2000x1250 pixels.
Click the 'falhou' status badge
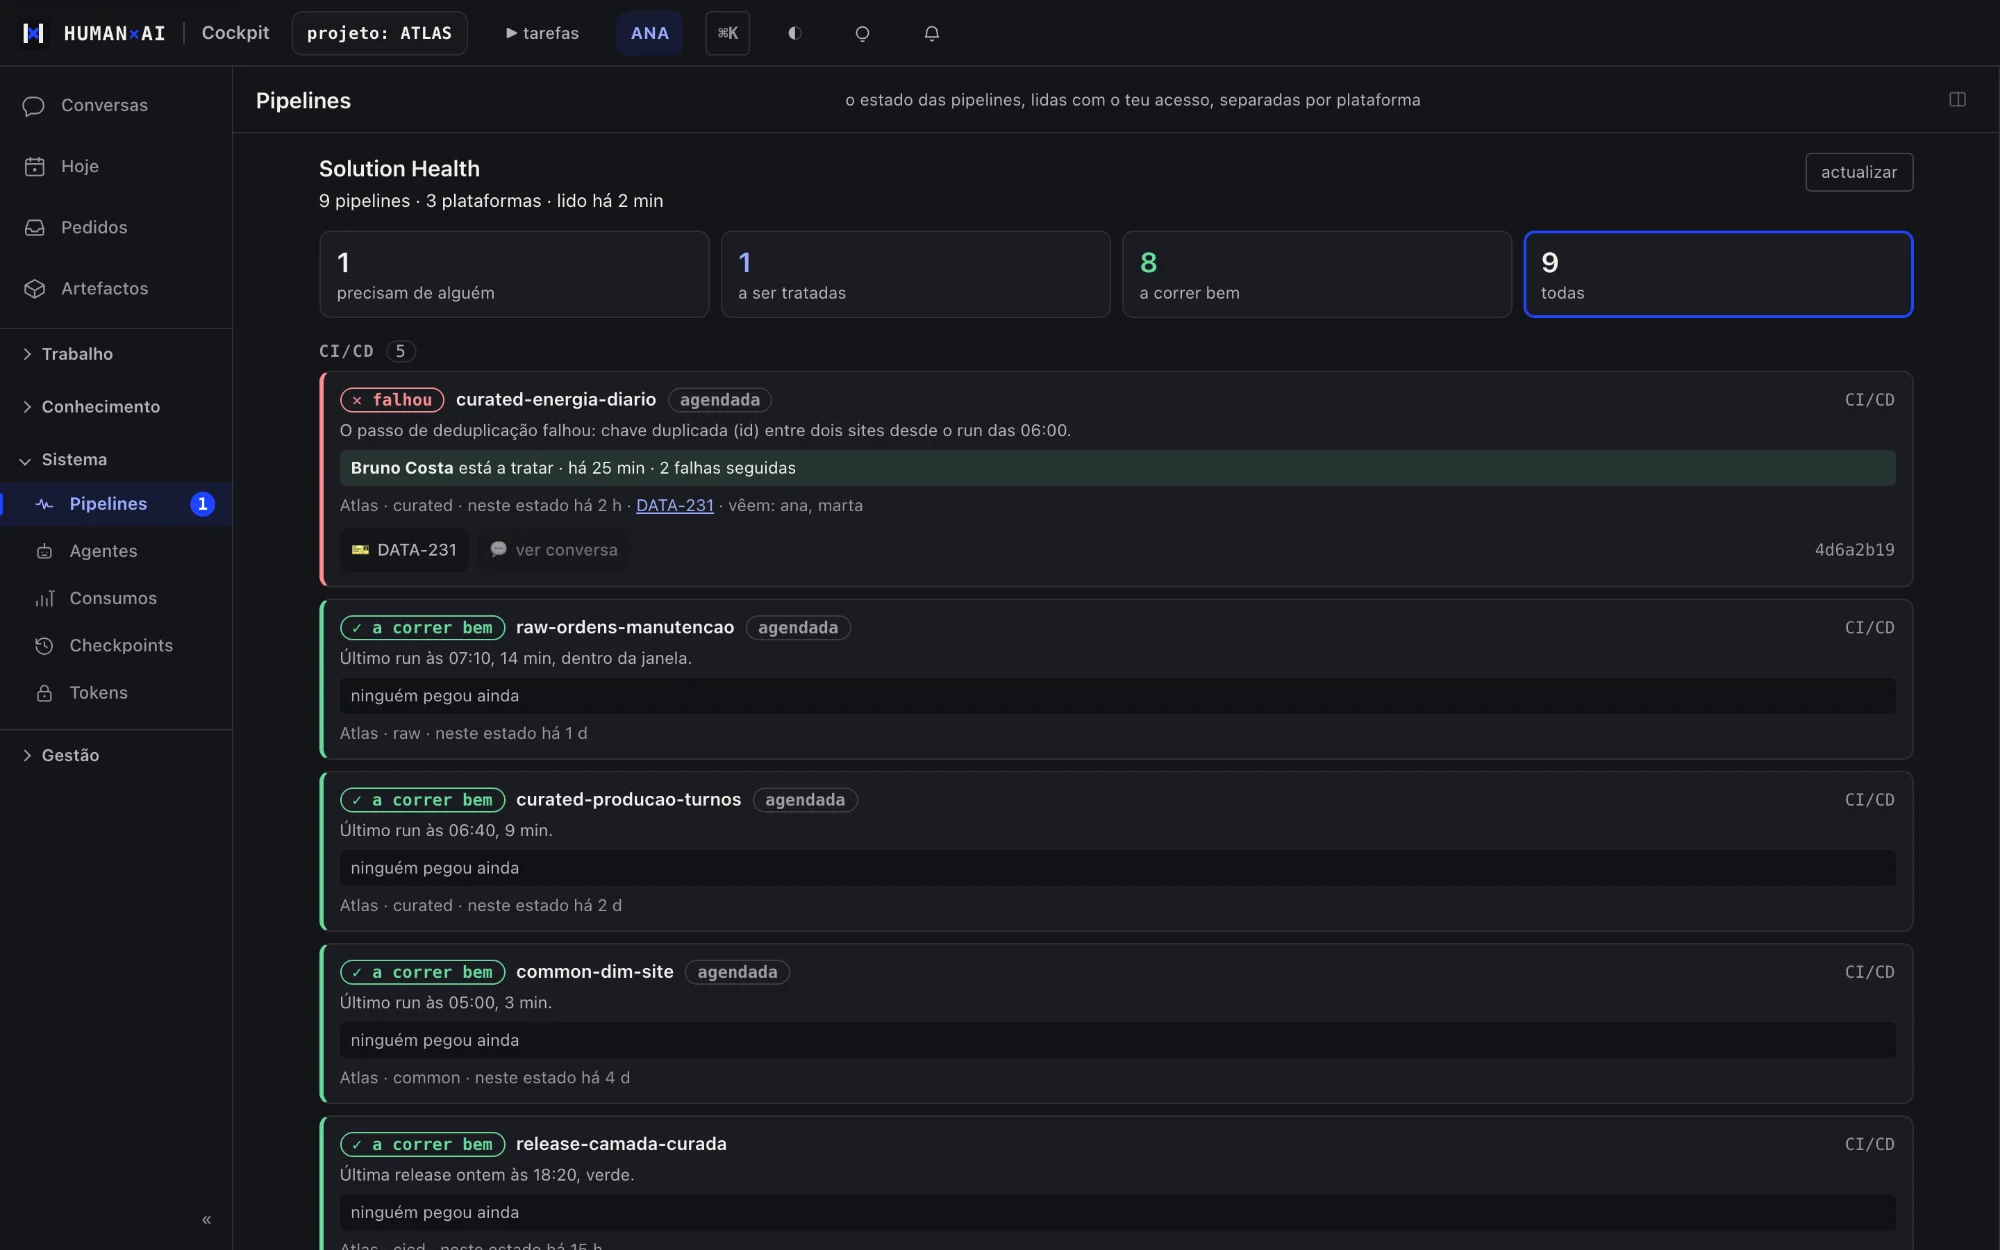[x=392, y=400]
